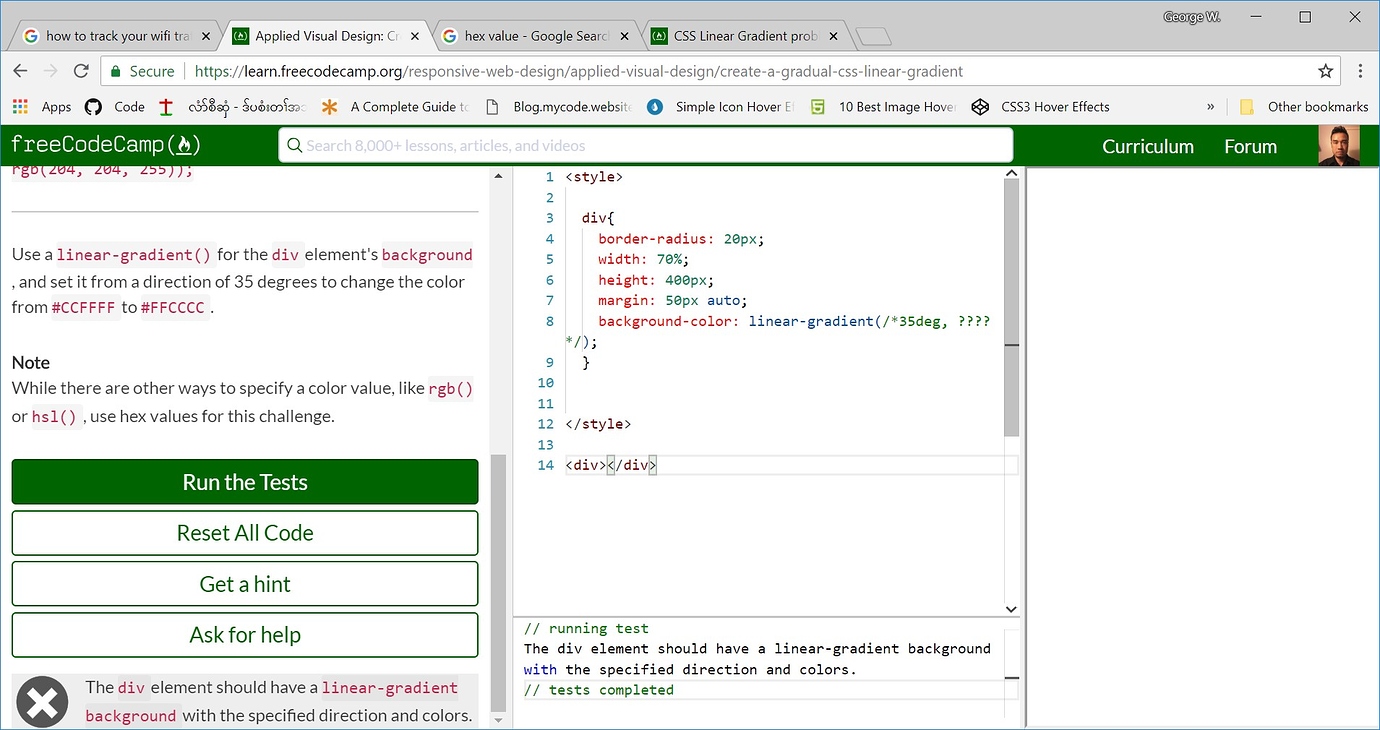Image resolution: width=1380 pixels, height=730 pixels.
Task: Open Chrome's three-dot menu
Action: pos(1361,71)
